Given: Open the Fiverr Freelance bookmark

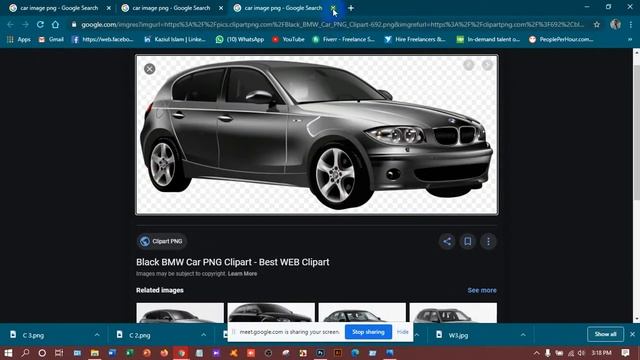Looking at the screenshot, I should click(x=343, y=39).
